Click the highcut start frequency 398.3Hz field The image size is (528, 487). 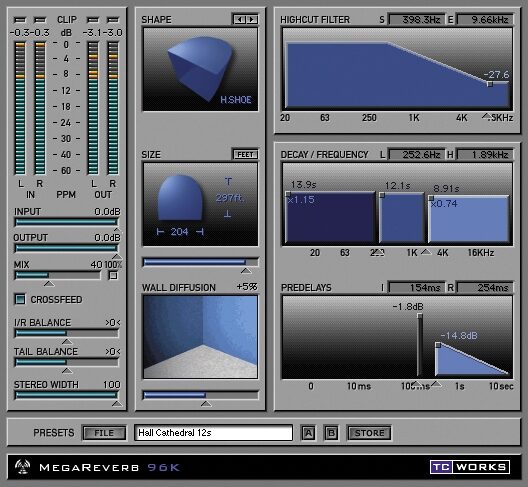pyautogui.click(x=417, y=20)
